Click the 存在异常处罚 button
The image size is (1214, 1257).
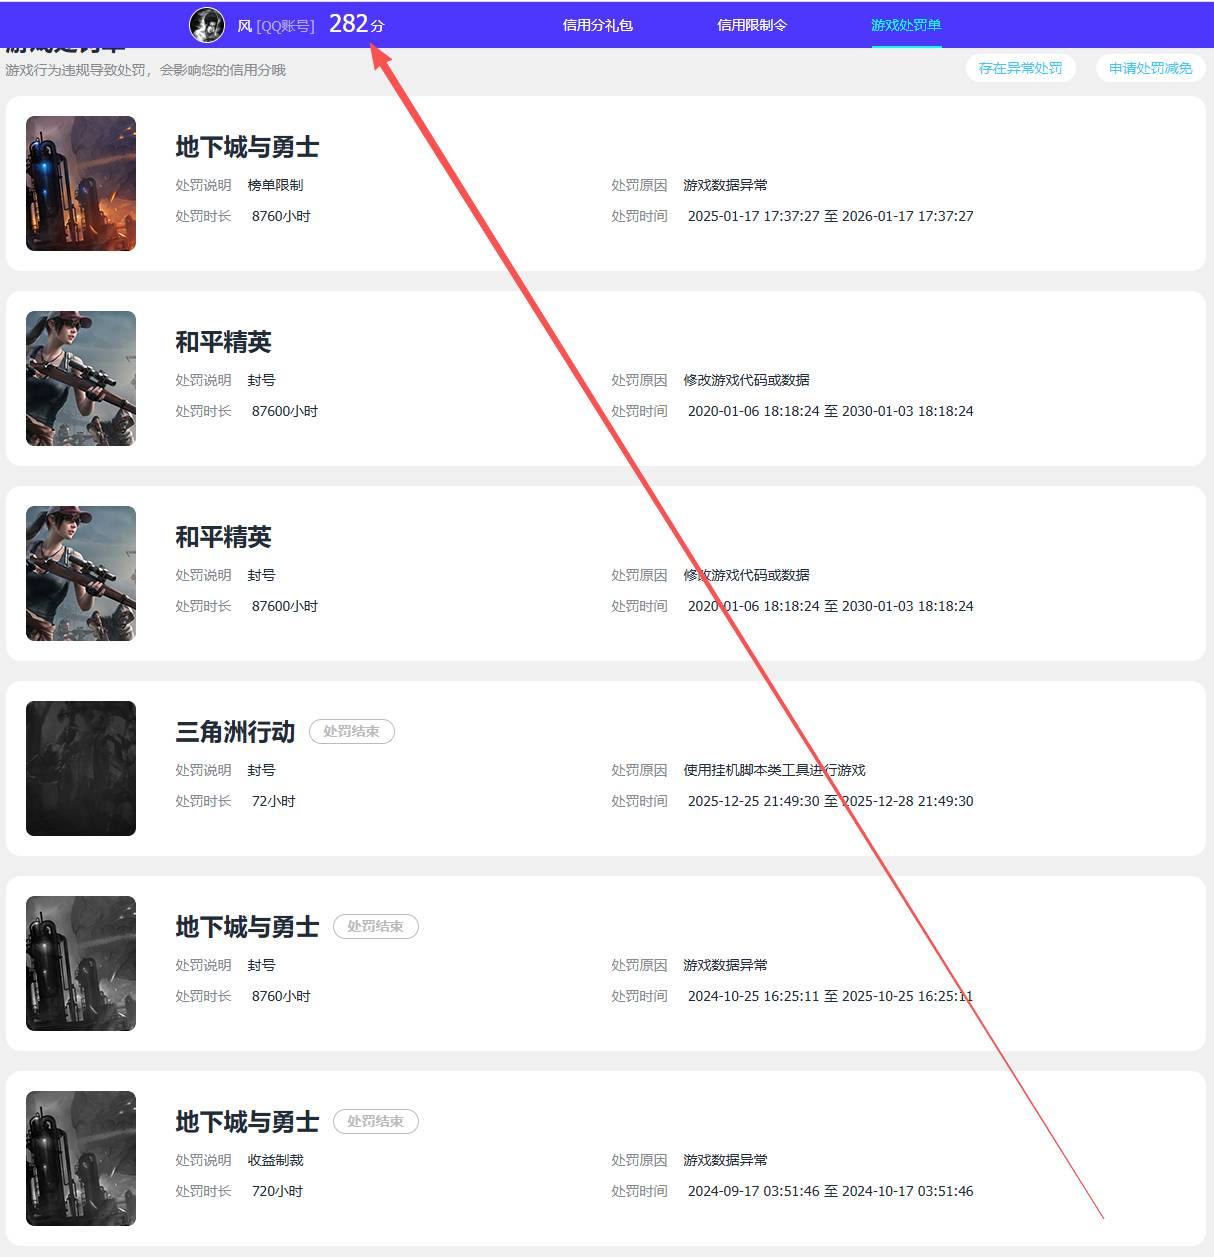[1021, 68]
